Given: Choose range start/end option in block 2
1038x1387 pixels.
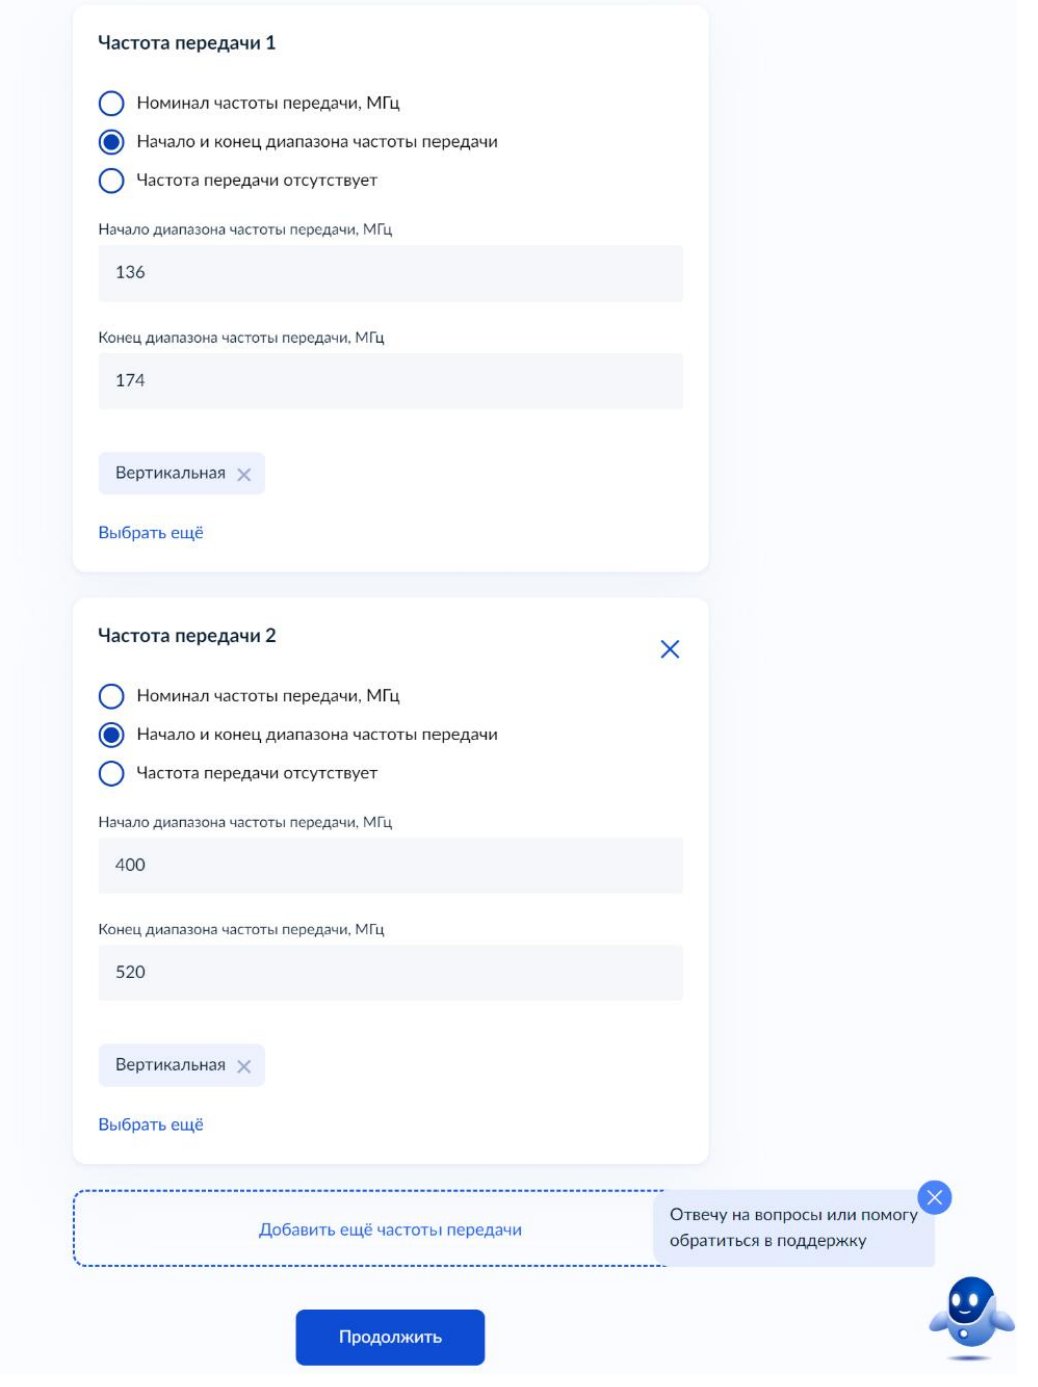Looking at the screenshot, I should coord(112,735).
